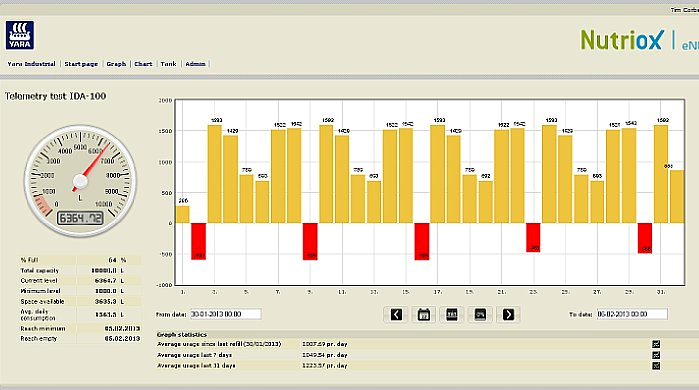Select the 'Current level' row label
The width and height of the screenshot is (699, 390).
click(x=39, y=281)
